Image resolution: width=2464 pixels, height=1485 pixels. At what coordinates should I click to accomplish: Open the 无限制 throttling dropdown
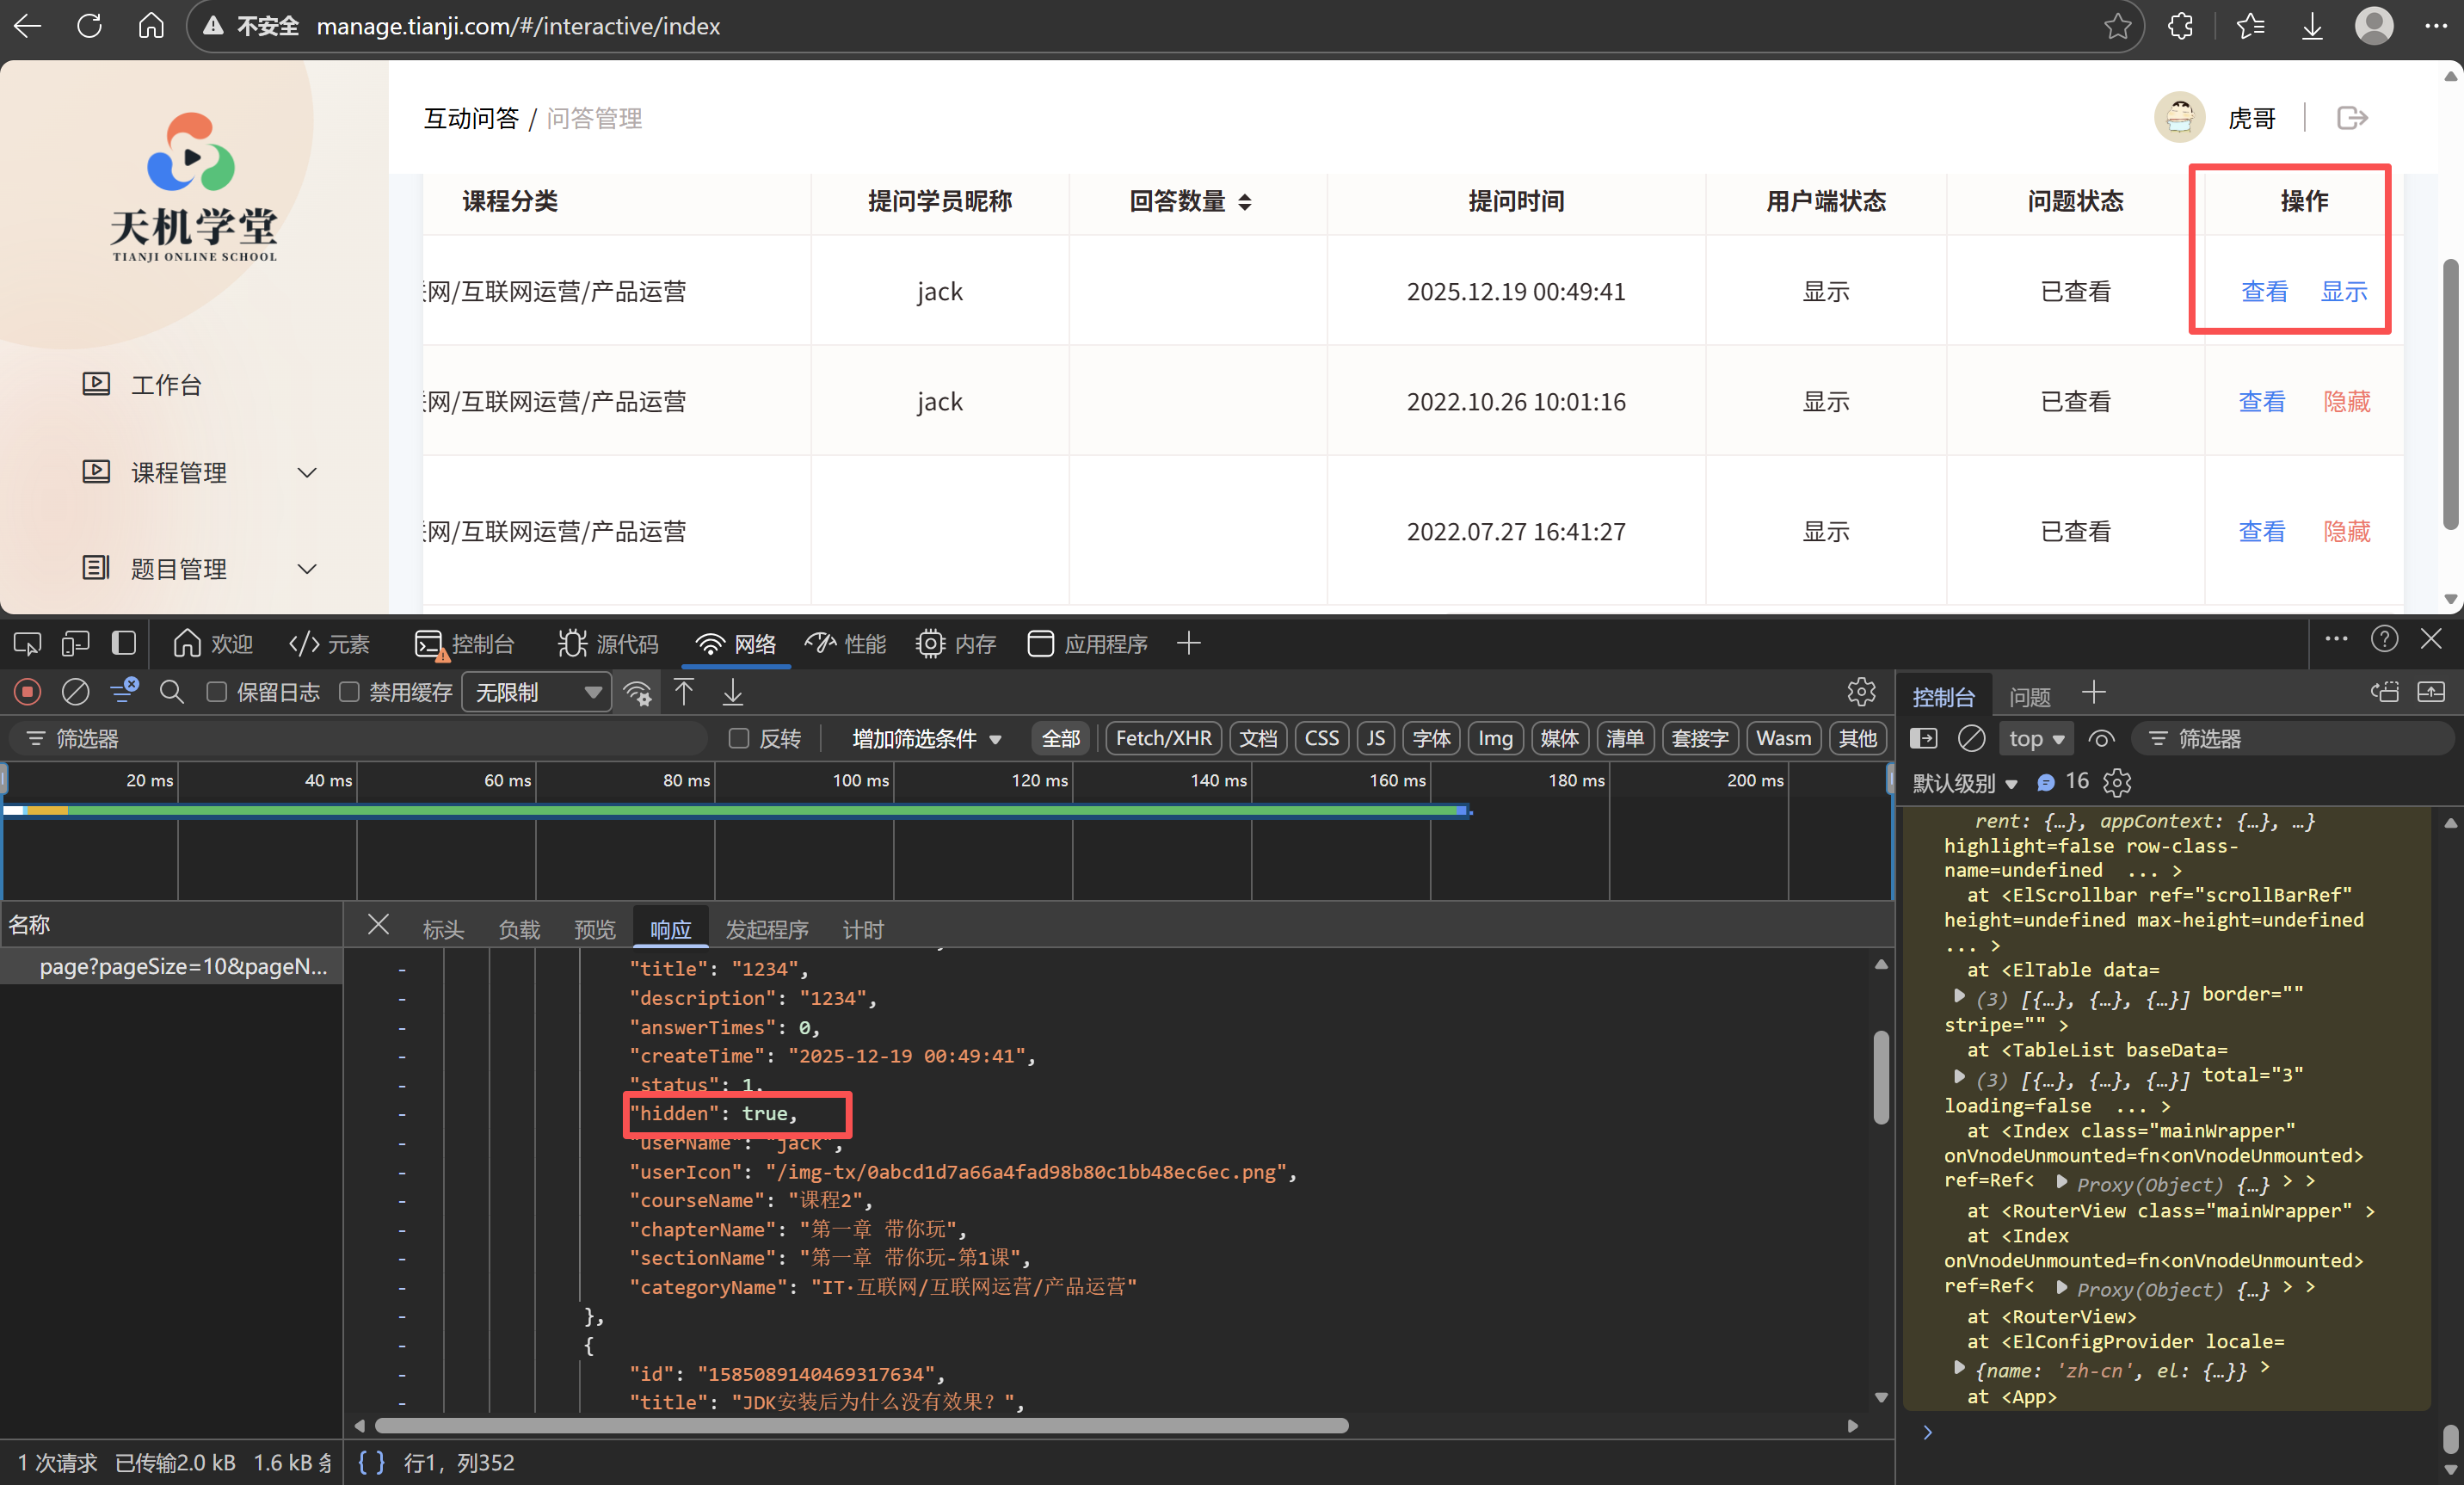pos(537,692)
